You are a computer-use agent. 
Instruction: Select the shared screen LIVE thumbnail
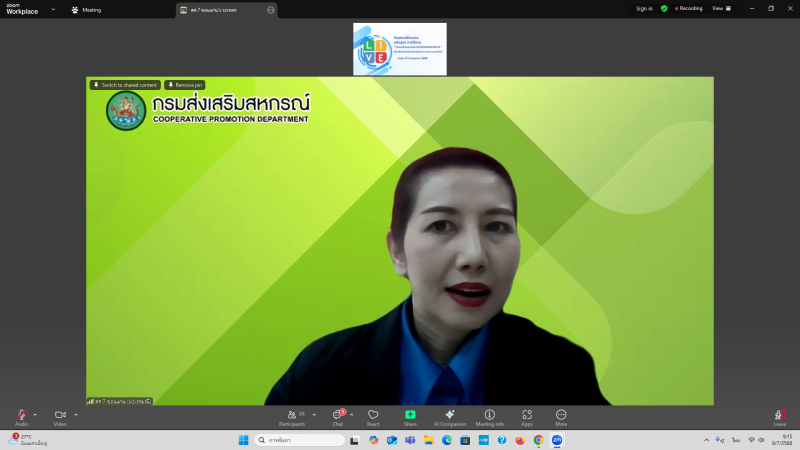point(399,49)
